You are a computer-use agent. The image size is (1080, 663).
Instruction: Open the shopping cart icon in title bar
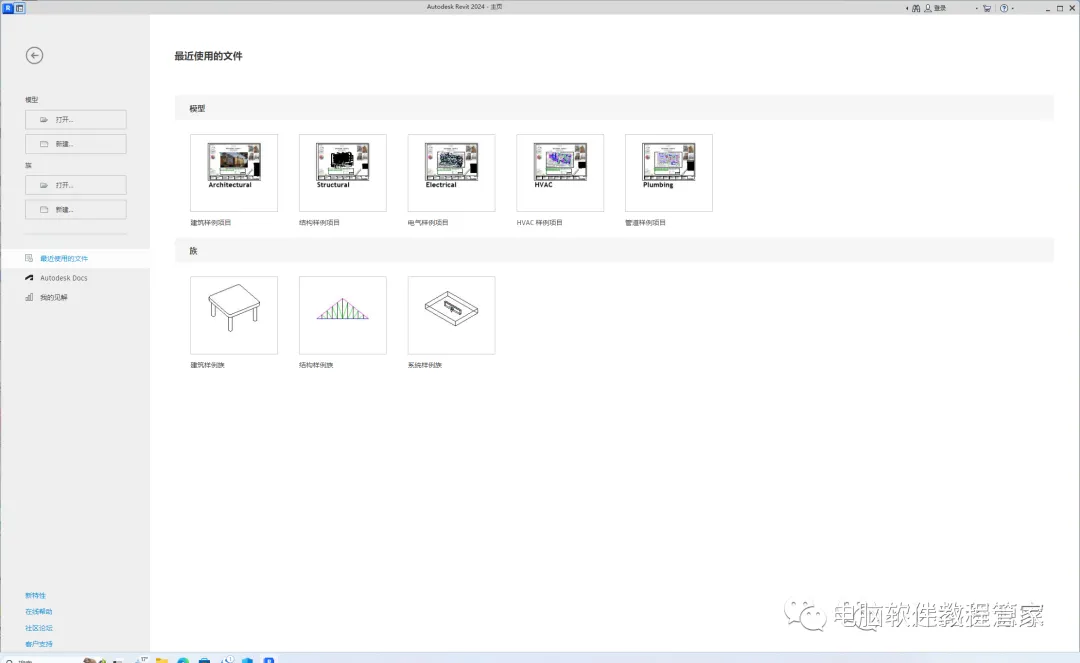tap(987, 8)
